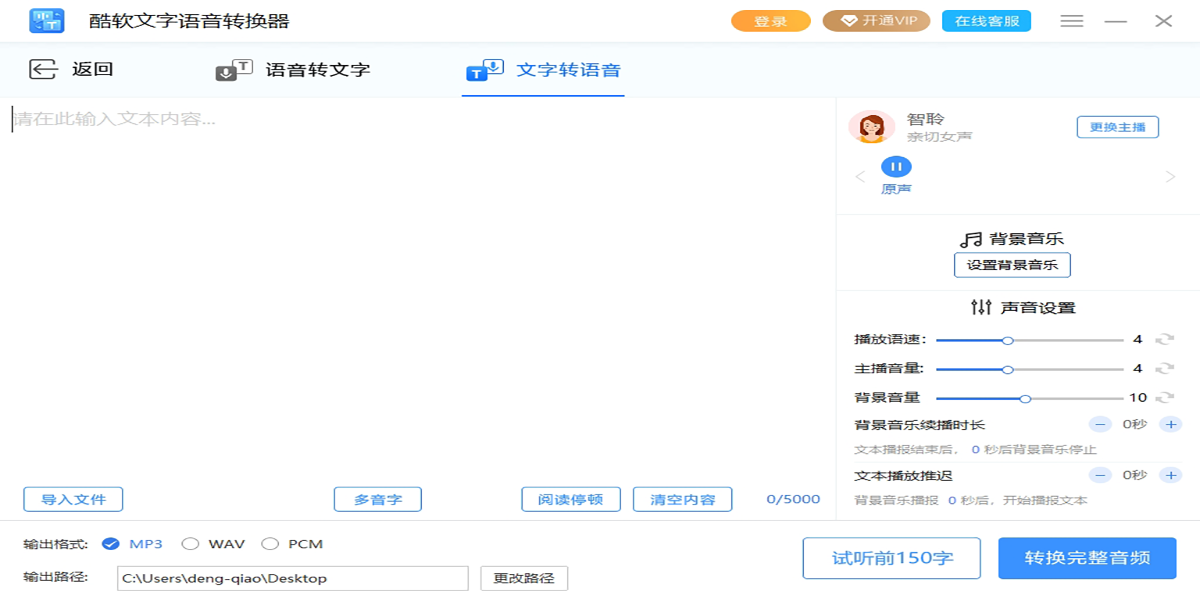Select WAV output format
1200x600 pixels.
pos(190,544)
